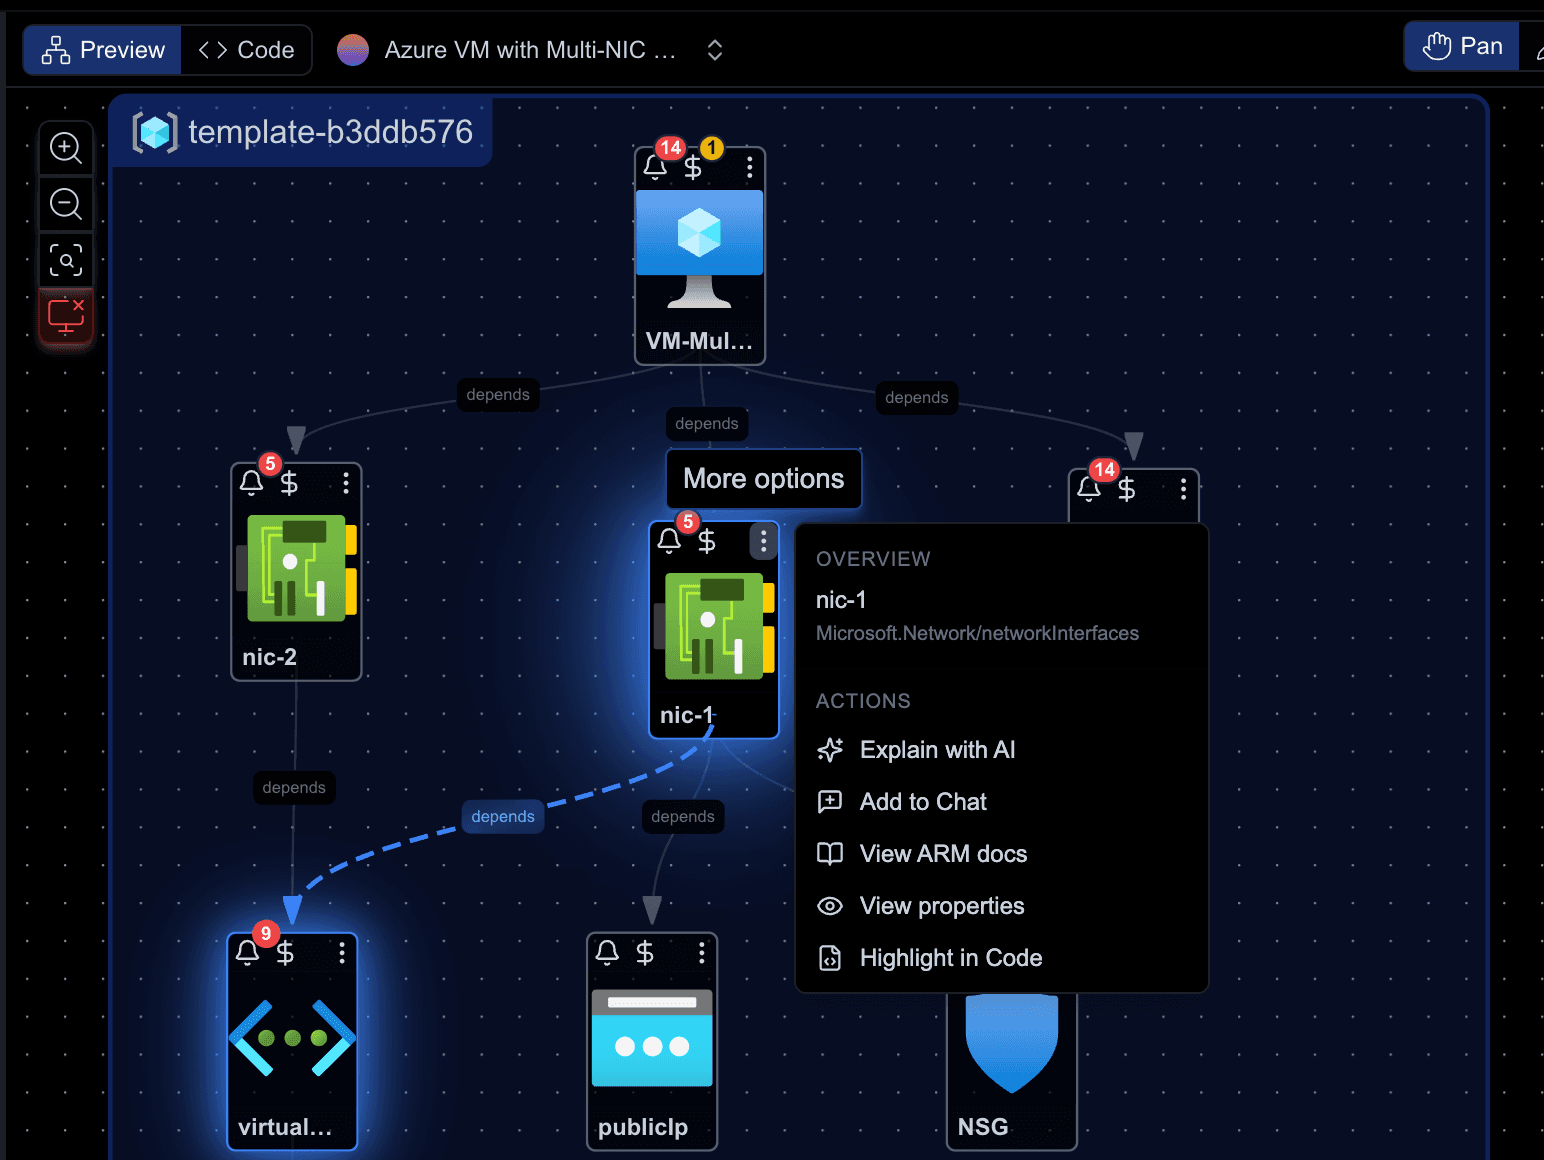This screenshot has width=1544, height=1160.
Task: Switch to the Code tab
Action: pos(246,50)
